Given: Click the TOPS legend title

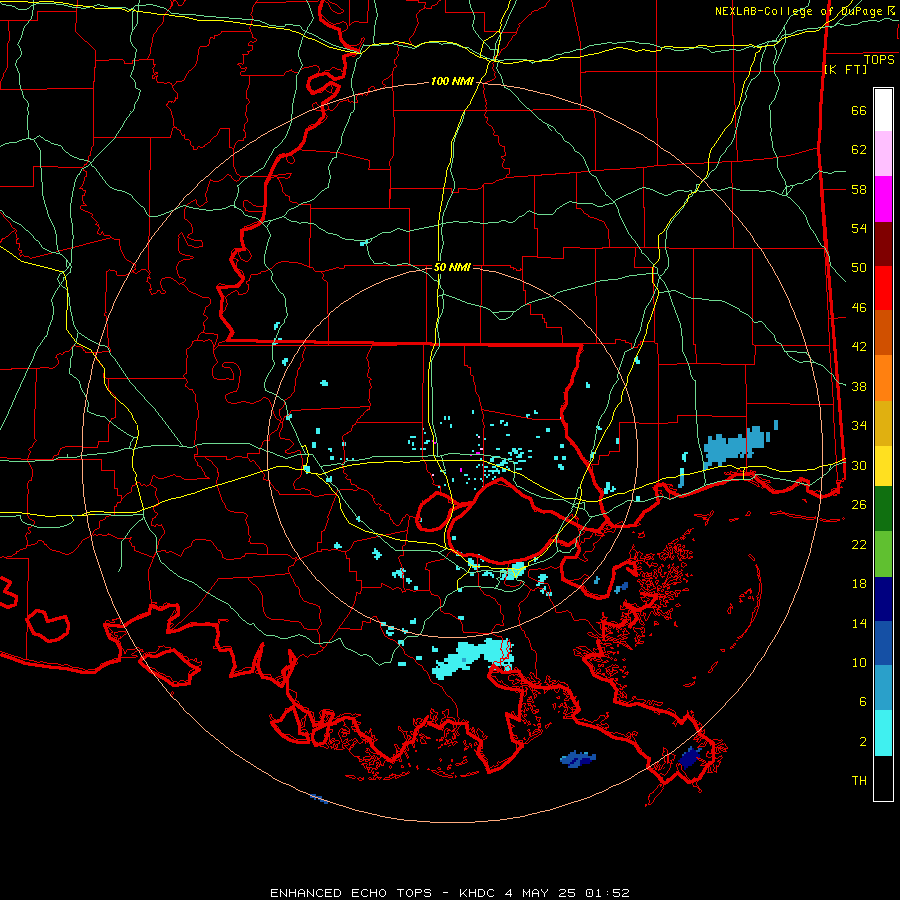Looking at the screenshot, I should [879, 60].
